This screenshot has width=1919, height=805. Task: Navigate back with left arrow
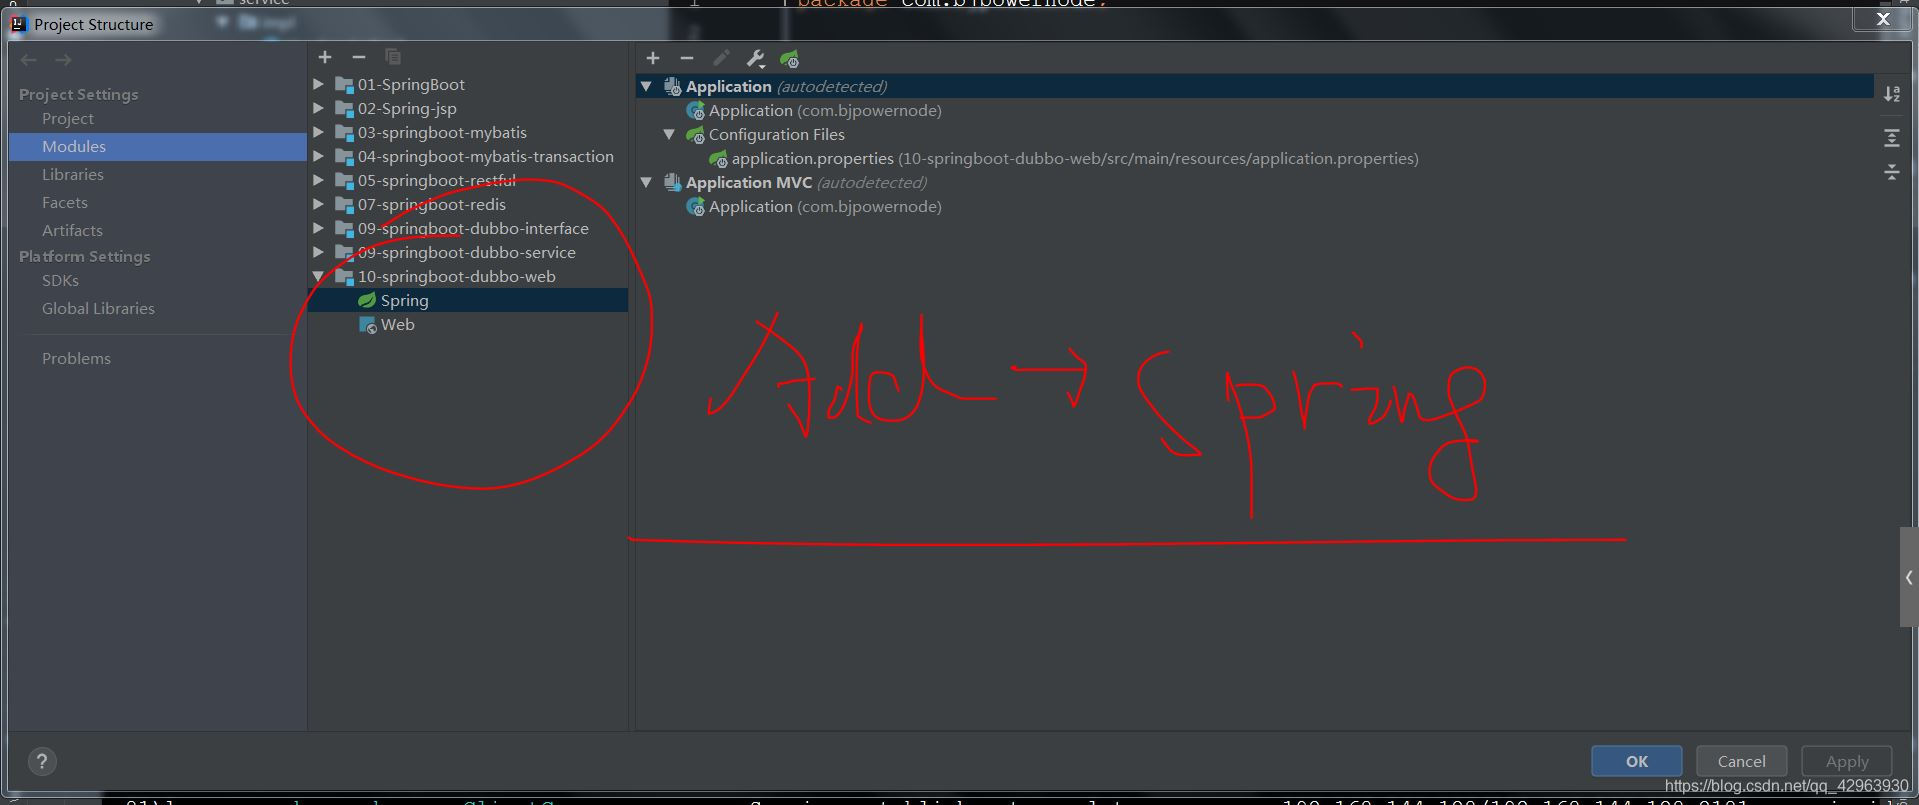pos(29,60)
